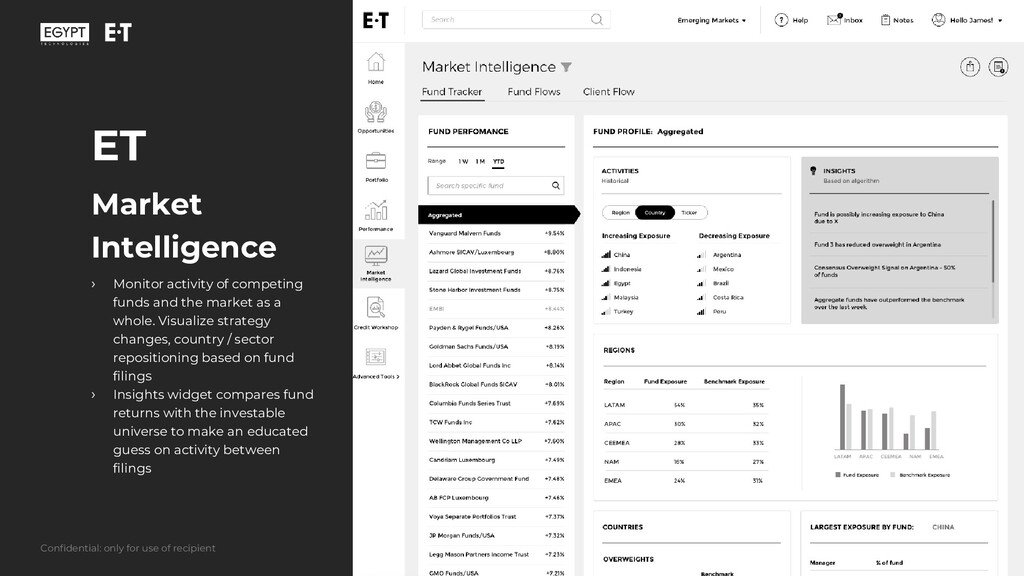Viewport: 1024px width, 576px height.
Task: Select TCW Funds Inc row
Action: pos(496,423)
